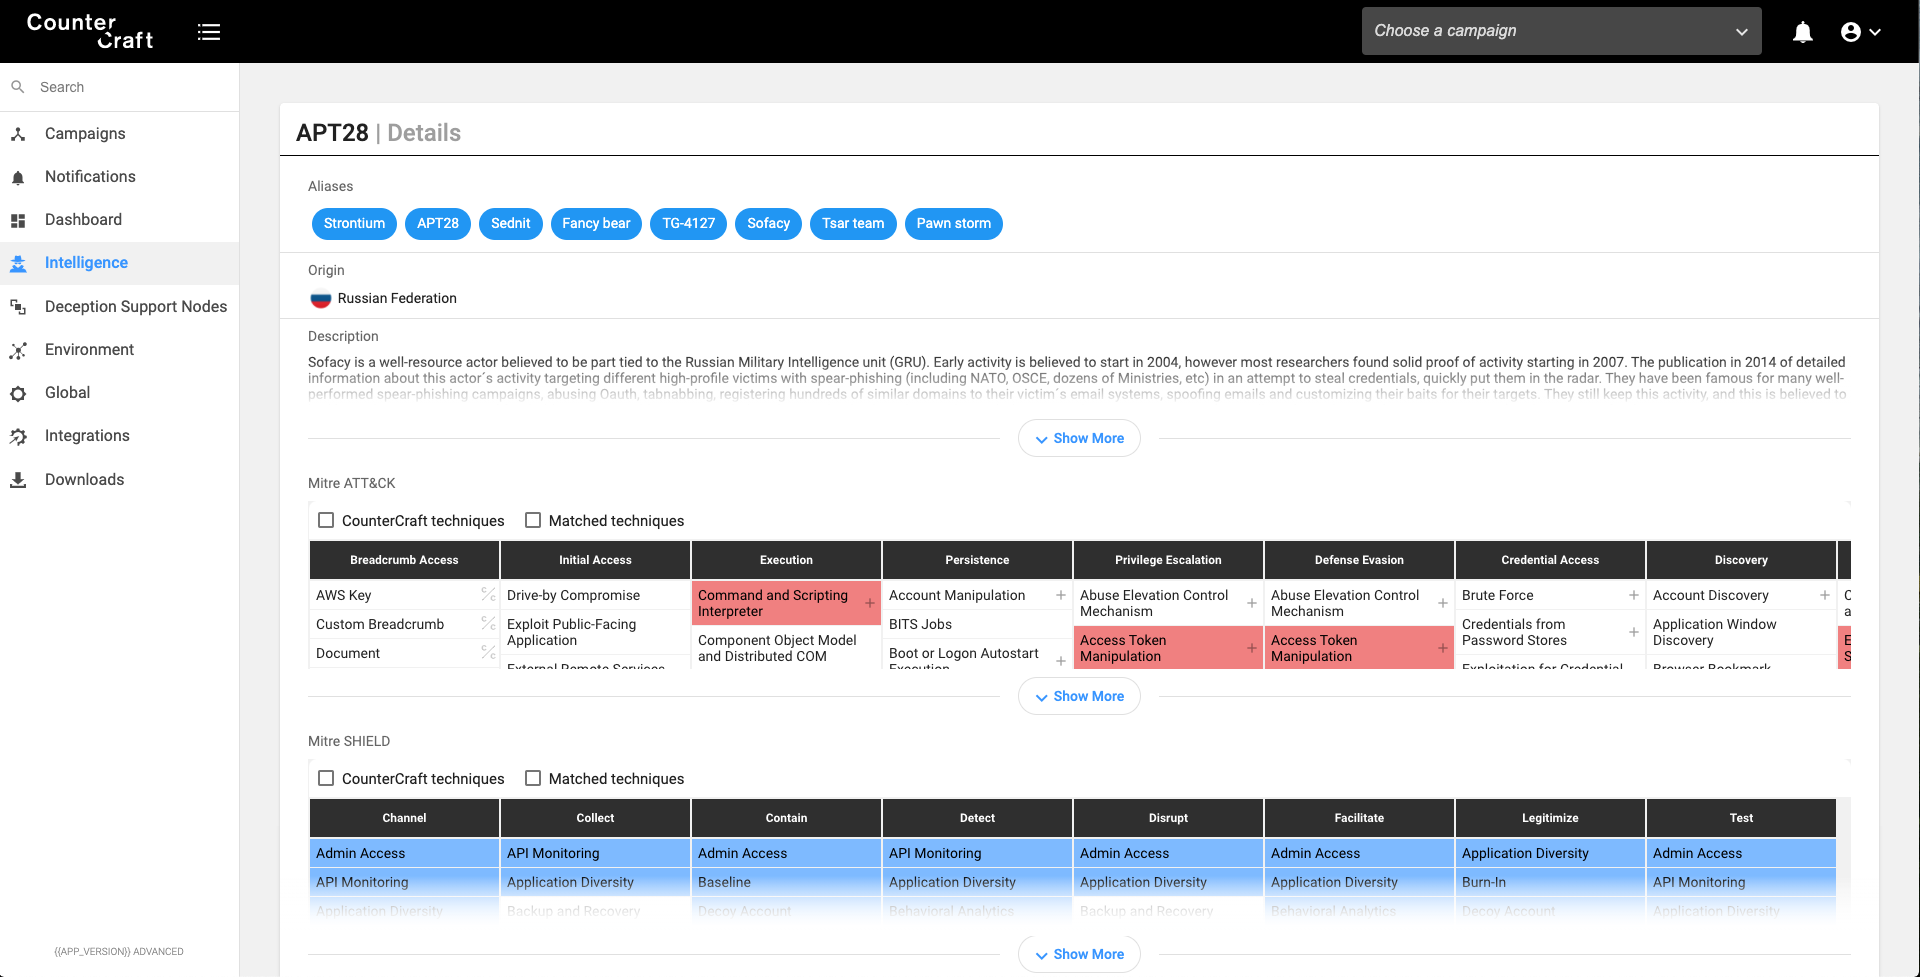Click the Document breadcrumb row

click(404, 653)
